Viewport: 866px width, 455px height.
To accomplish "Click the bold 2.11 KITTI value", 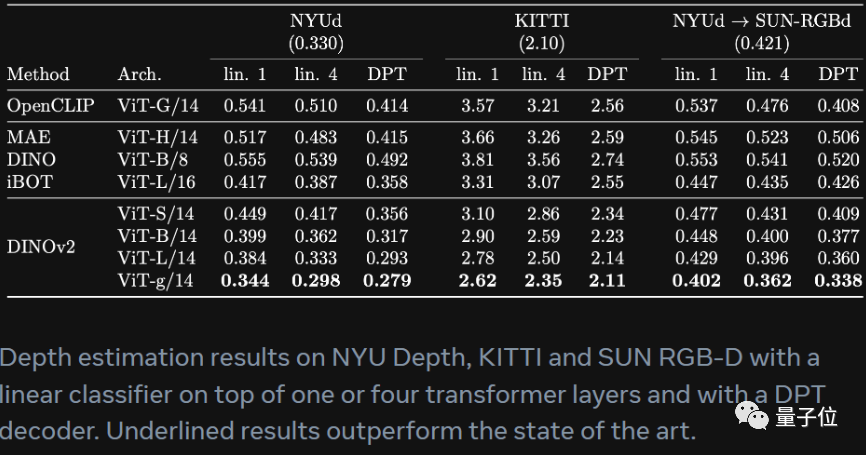I will (x=606, y=280).
